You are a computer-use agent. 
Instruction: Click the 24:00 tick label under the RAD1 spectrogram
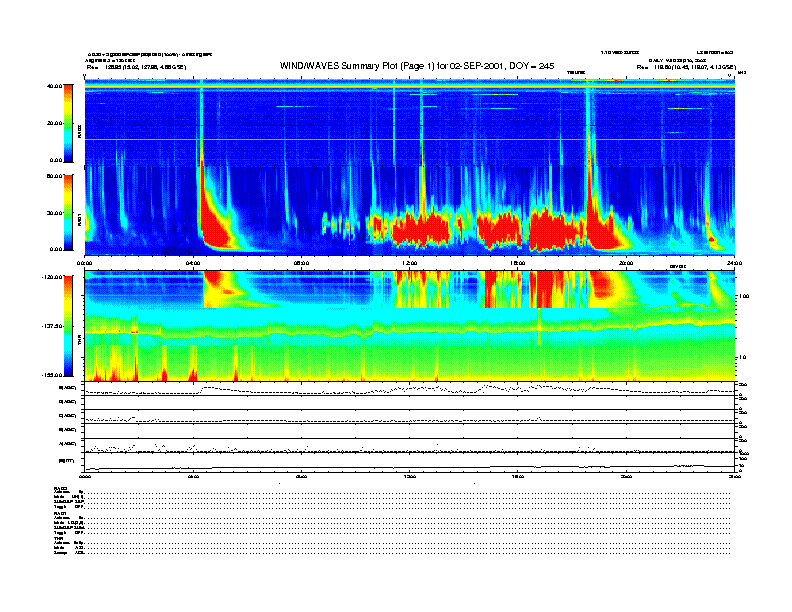coord(734,263)
